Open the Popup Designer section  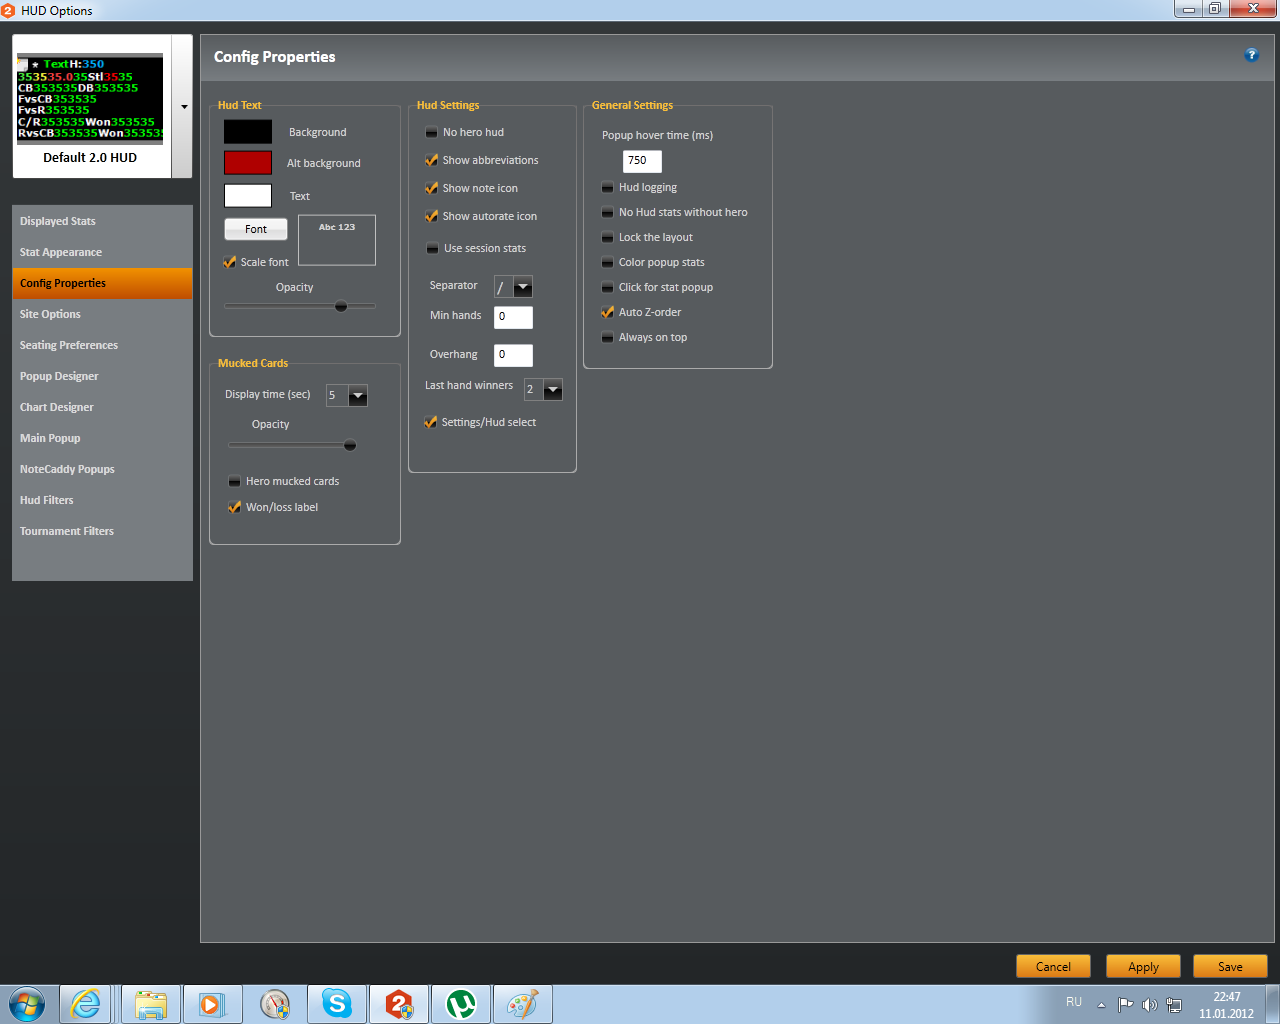(x=102, y=376)
